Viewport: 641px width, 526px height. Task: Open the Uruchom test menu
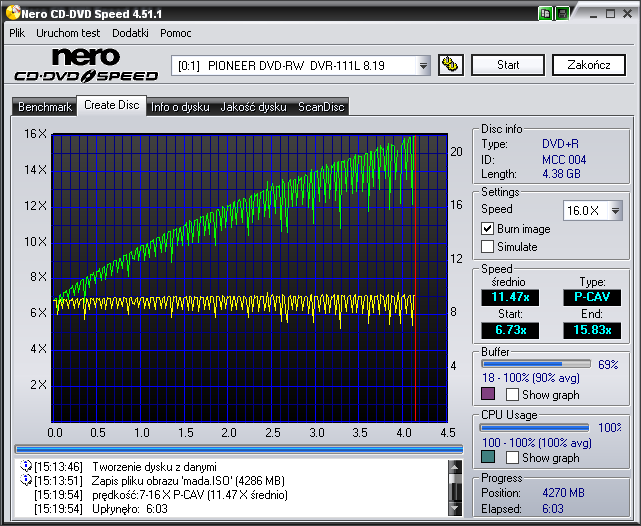[x=68, y=33]
